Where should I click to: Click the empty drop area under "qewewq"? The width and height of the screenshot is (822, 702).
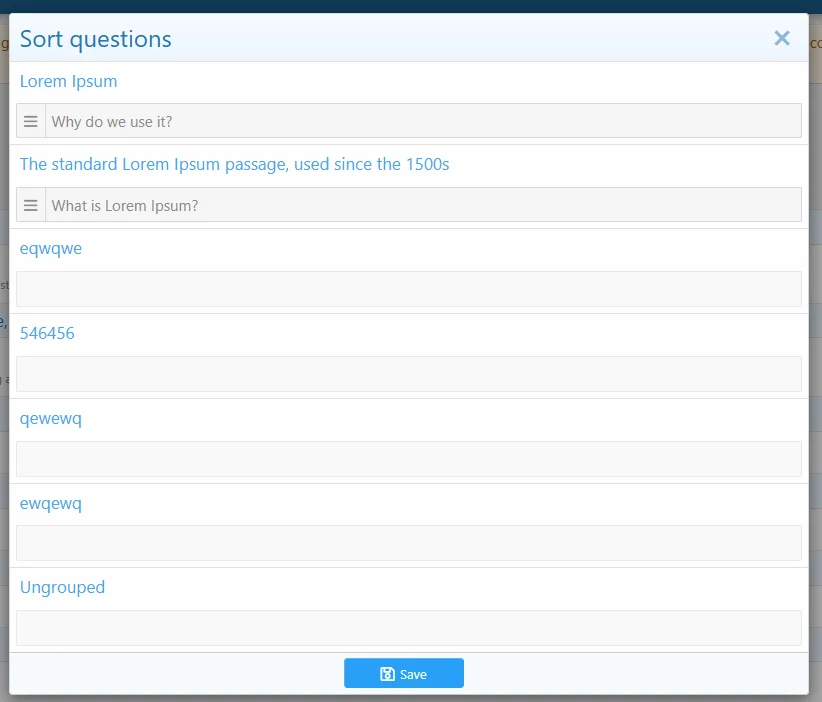tap(409, 459)
